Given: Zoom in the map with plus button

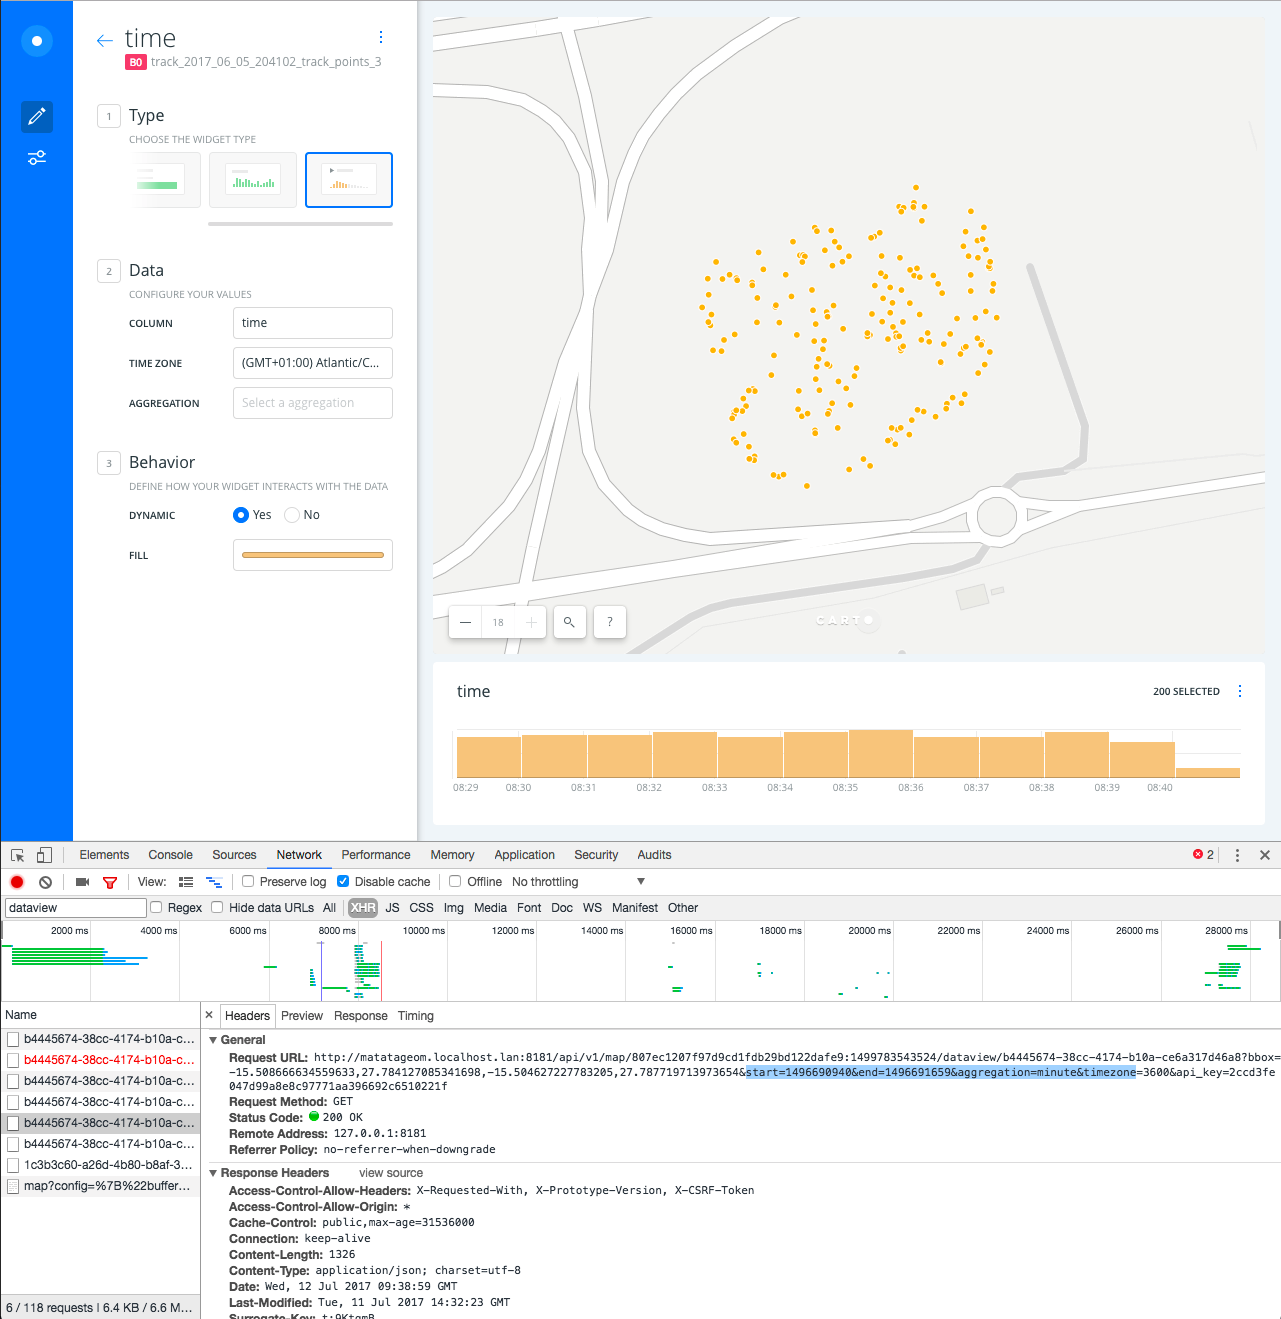Looking at the screenshot, I should [531, 622].
